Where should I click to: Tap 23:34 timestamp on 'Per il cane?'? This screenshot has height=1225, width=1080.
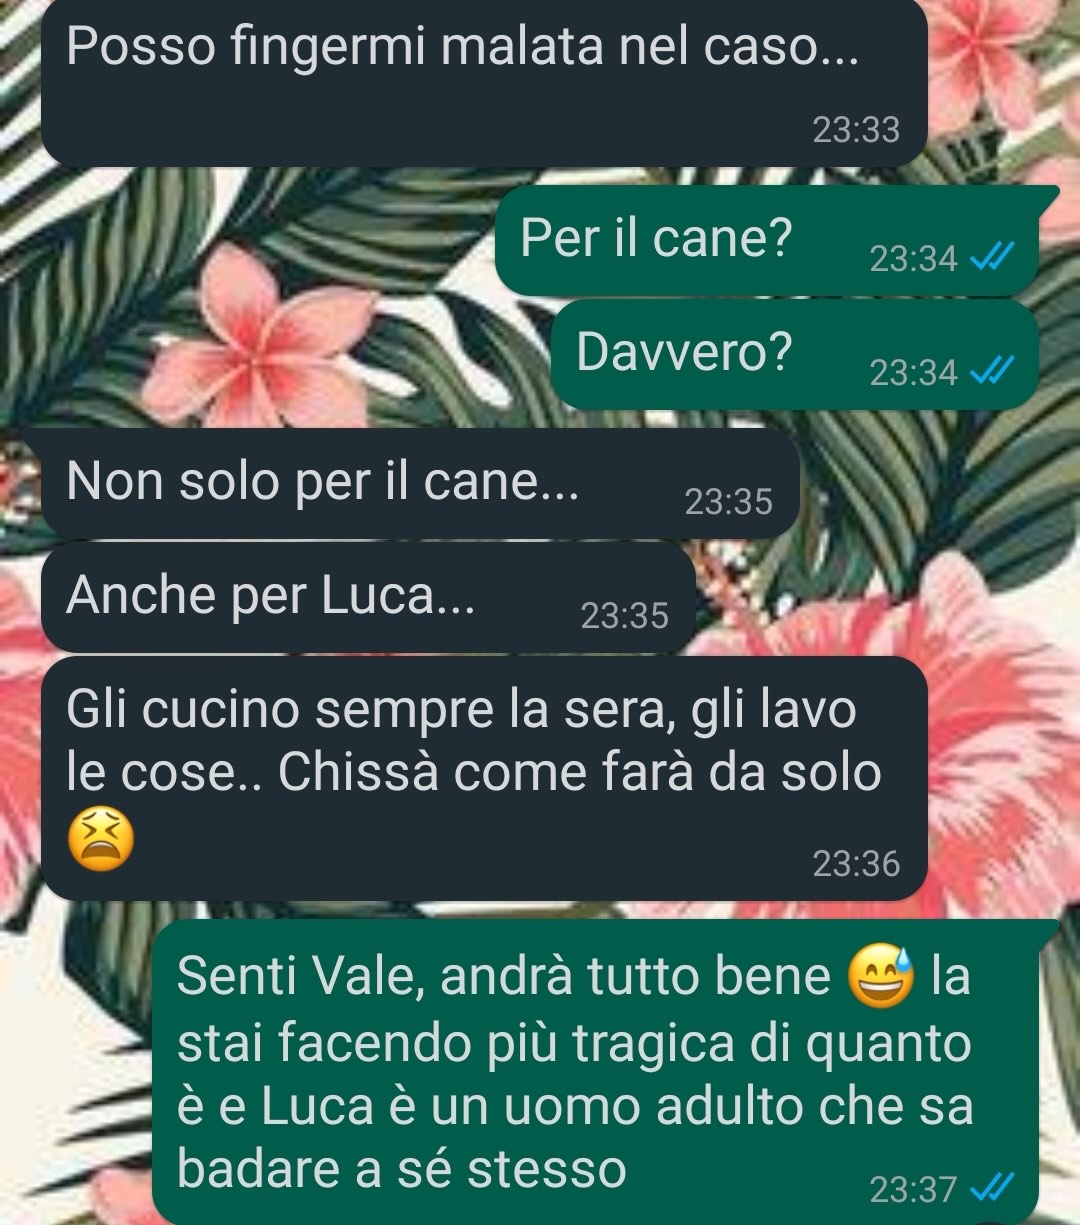[x=913, y=259]
